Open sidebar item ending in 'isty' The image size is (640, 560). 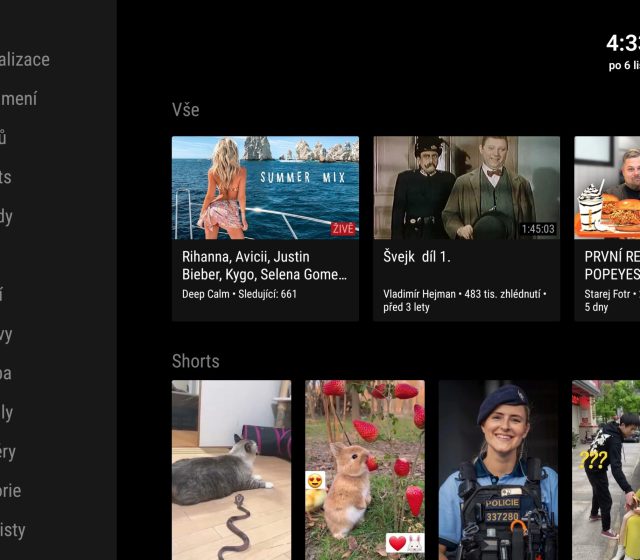click(13, 530)
